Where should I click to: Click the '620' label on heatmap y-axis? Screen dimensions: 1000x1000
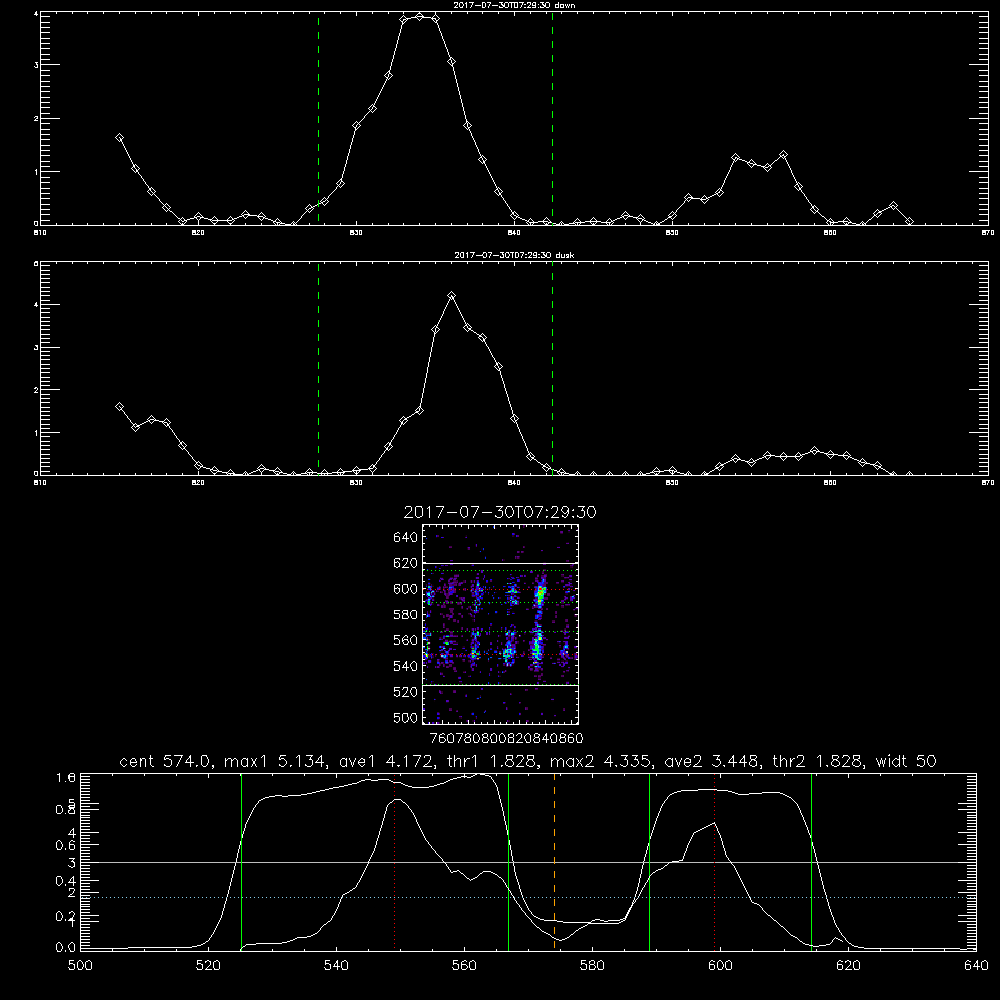click(406, 563)
